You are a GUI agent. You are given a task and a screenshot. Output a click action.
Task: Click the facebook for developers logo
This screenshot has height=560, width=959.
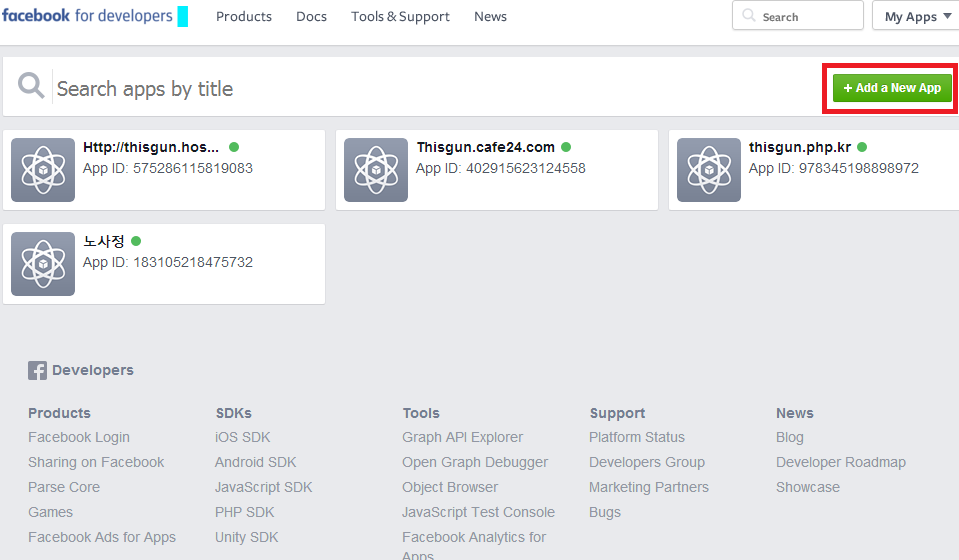pyautogui.click(x=86, y=16)
